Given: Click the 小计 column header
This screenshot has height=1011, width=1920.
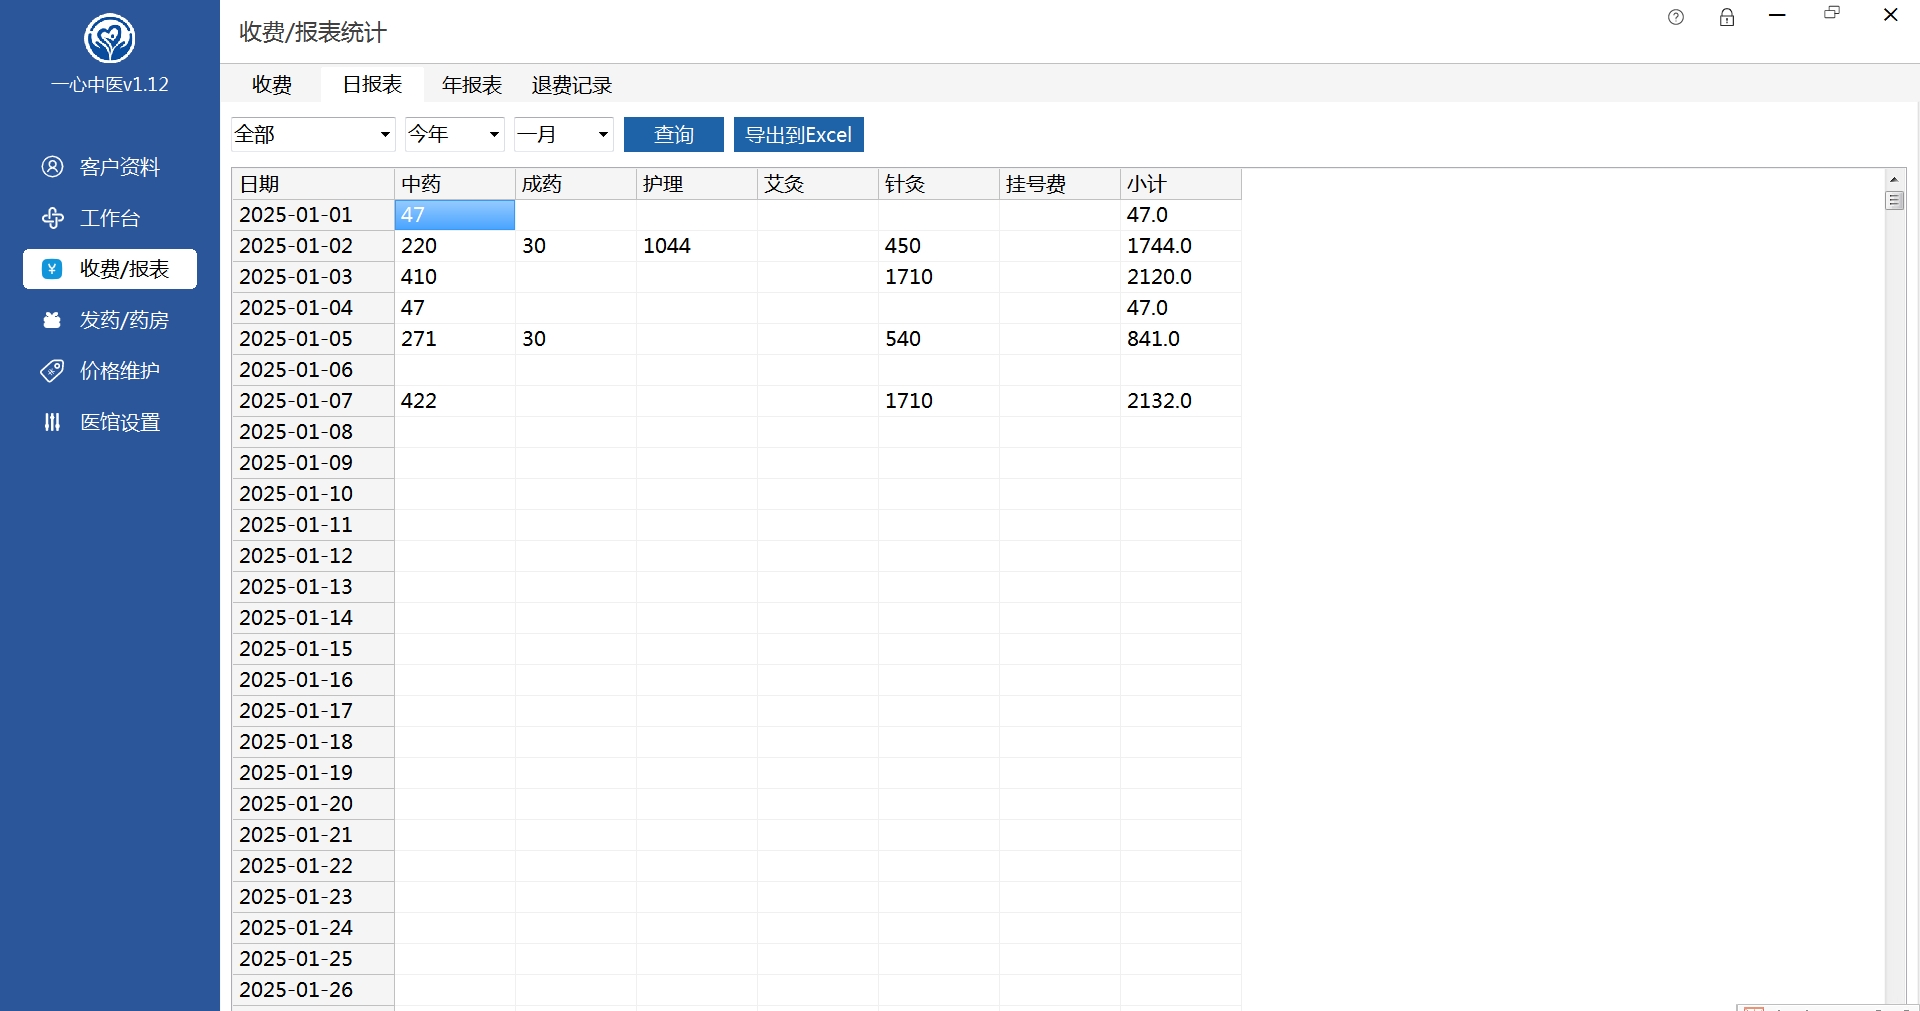Looking at the screenshot, I should click(x=1181, y=184).
